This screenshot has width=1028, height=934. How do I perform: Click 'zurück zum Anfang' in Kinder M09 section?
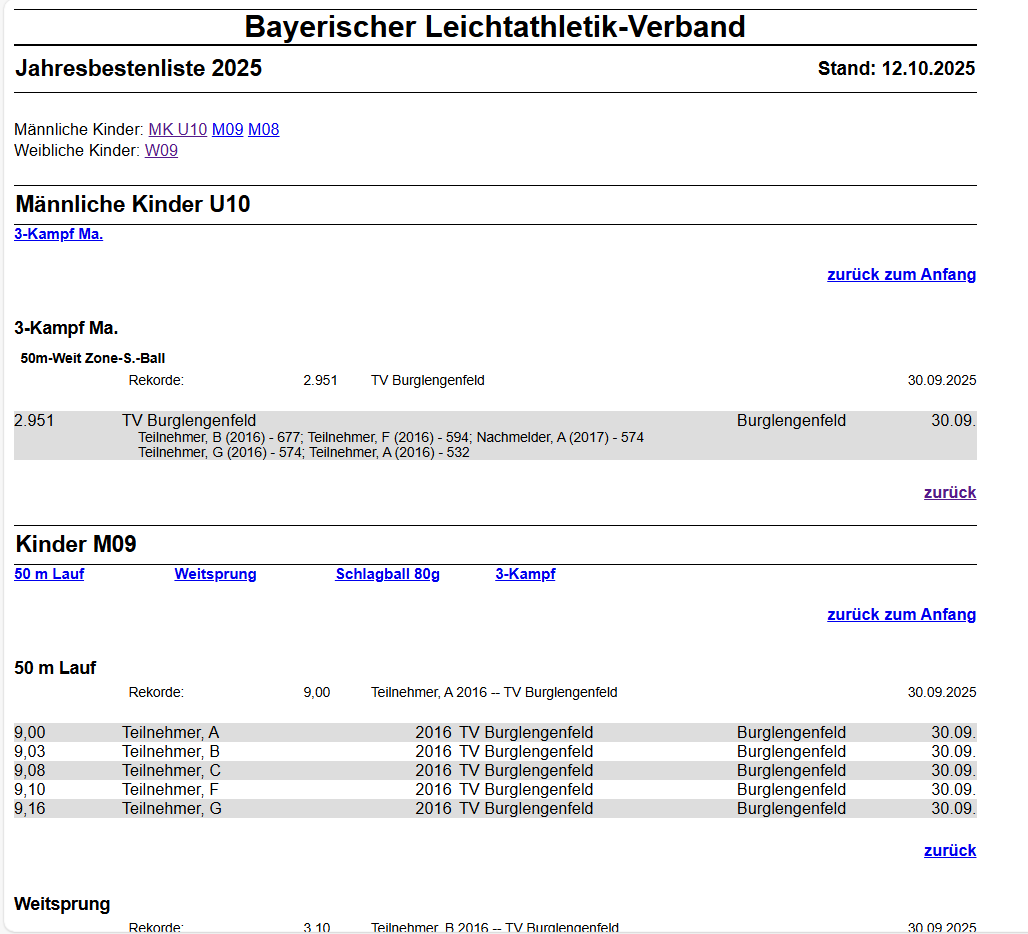tap(901, 615)
